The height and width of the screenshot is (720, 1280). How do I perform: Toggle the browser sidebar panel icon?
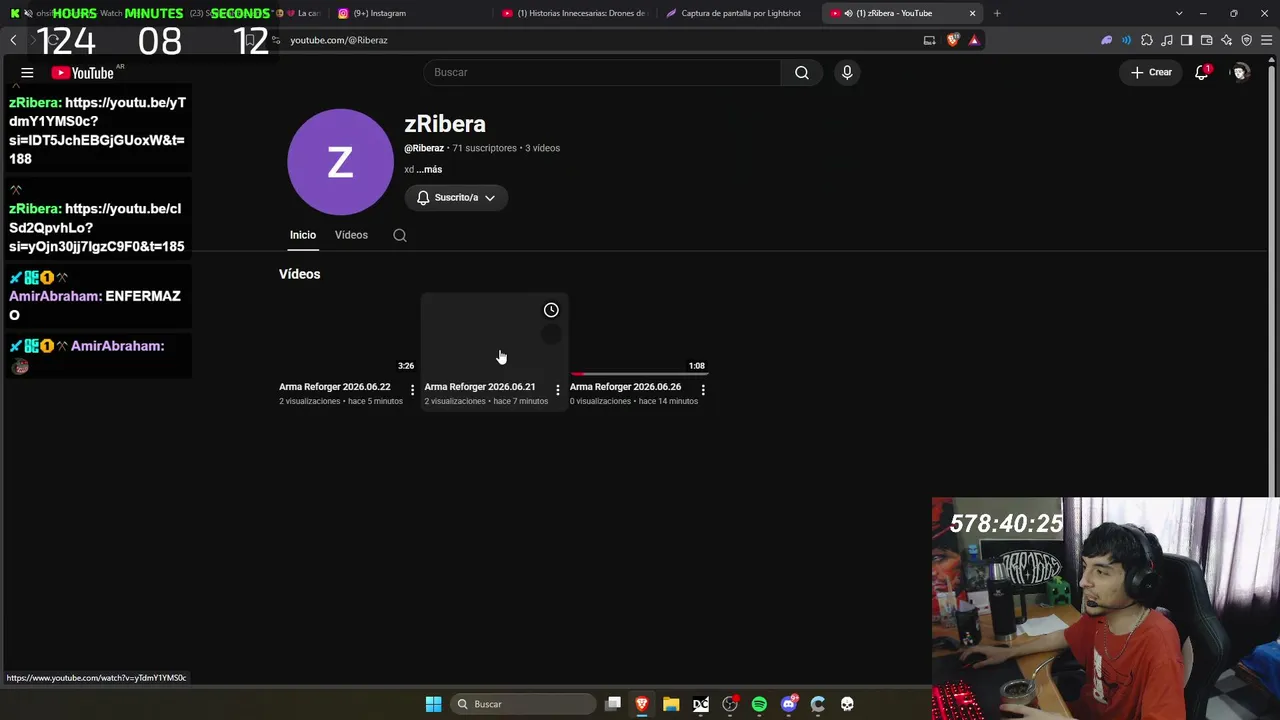[x=1186, y=40]
